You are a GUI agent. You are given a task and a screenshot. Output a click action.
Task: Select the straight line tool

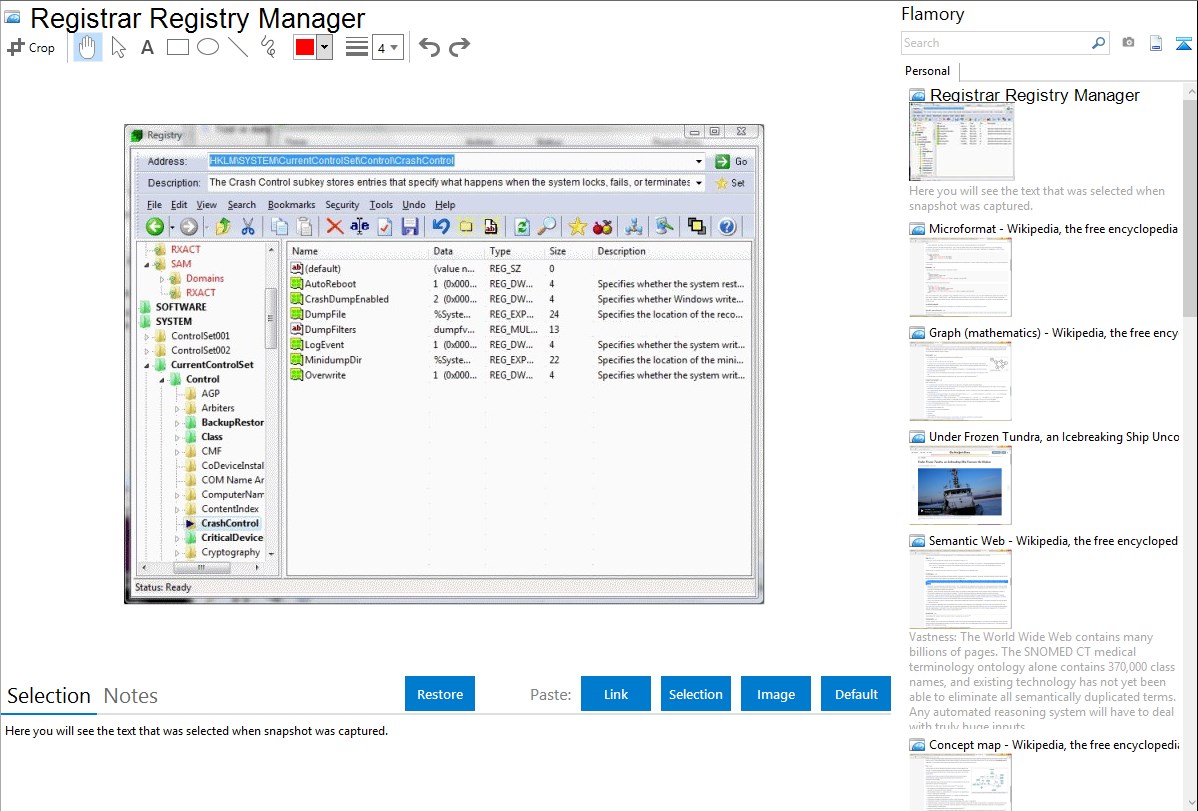point(238,47)
